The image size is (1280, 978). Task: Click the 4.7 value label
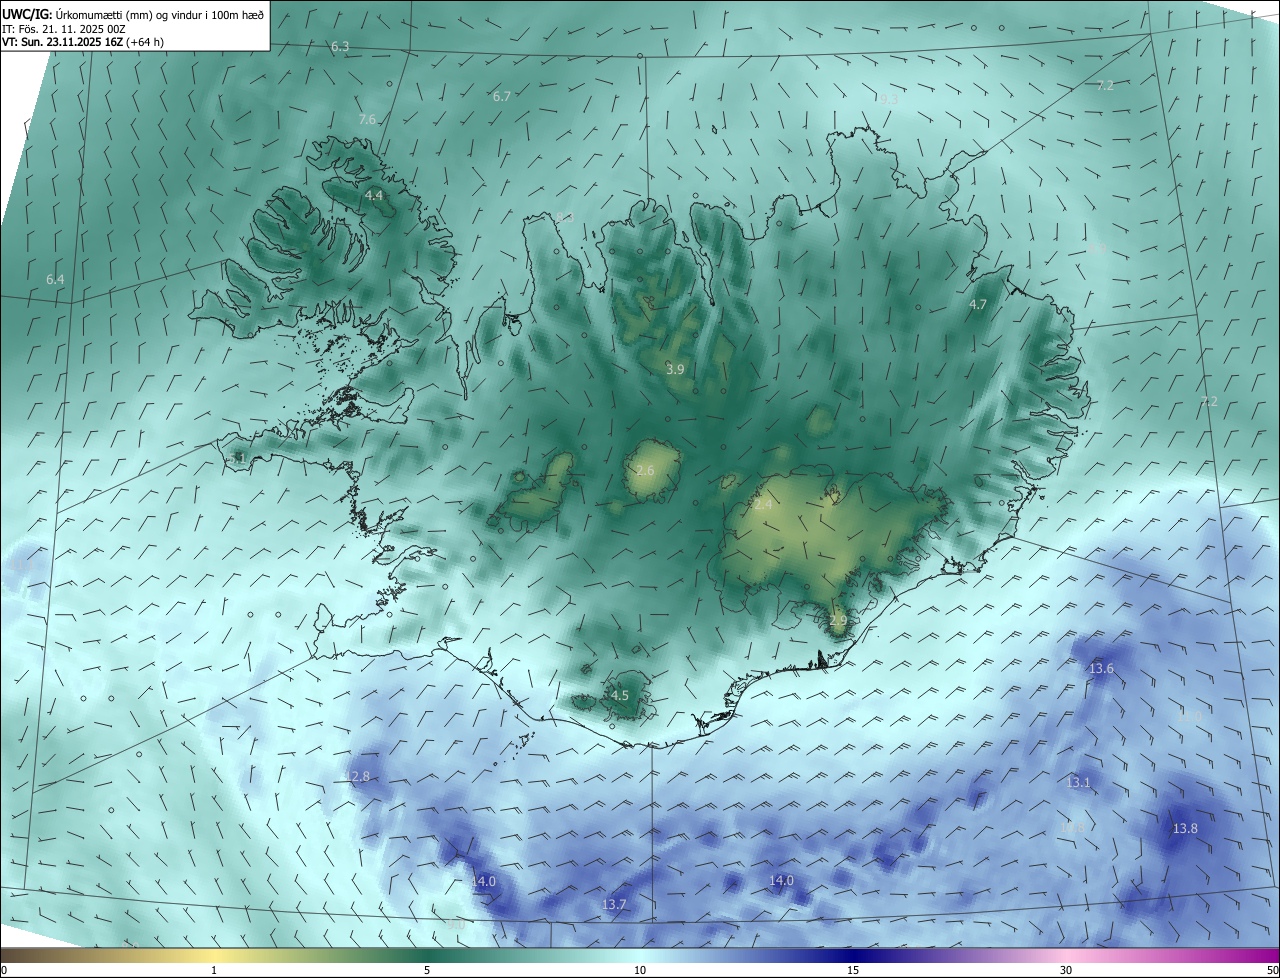(x=978, y=304)
